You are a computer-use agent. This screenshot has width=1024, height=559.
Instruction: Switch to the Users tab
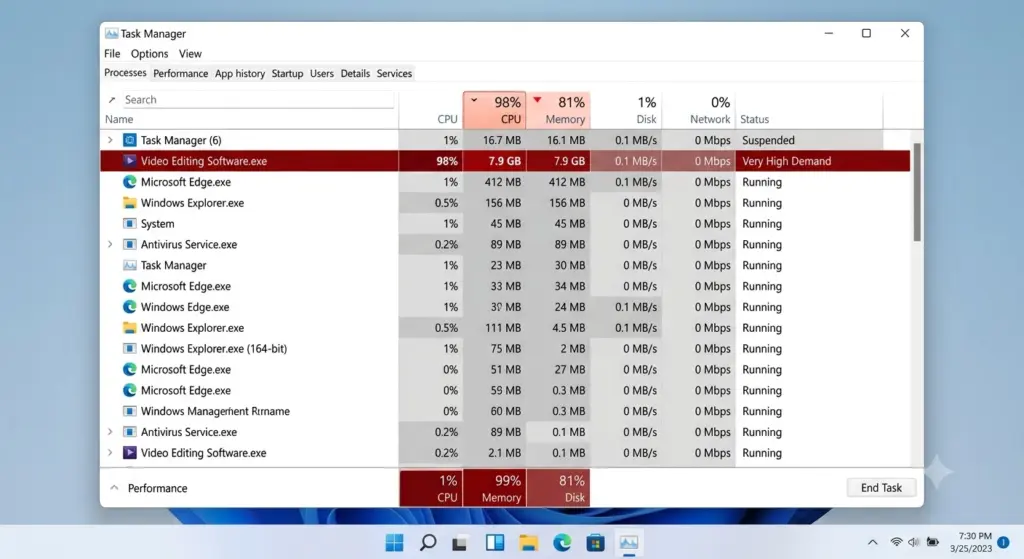pos(321,73)
